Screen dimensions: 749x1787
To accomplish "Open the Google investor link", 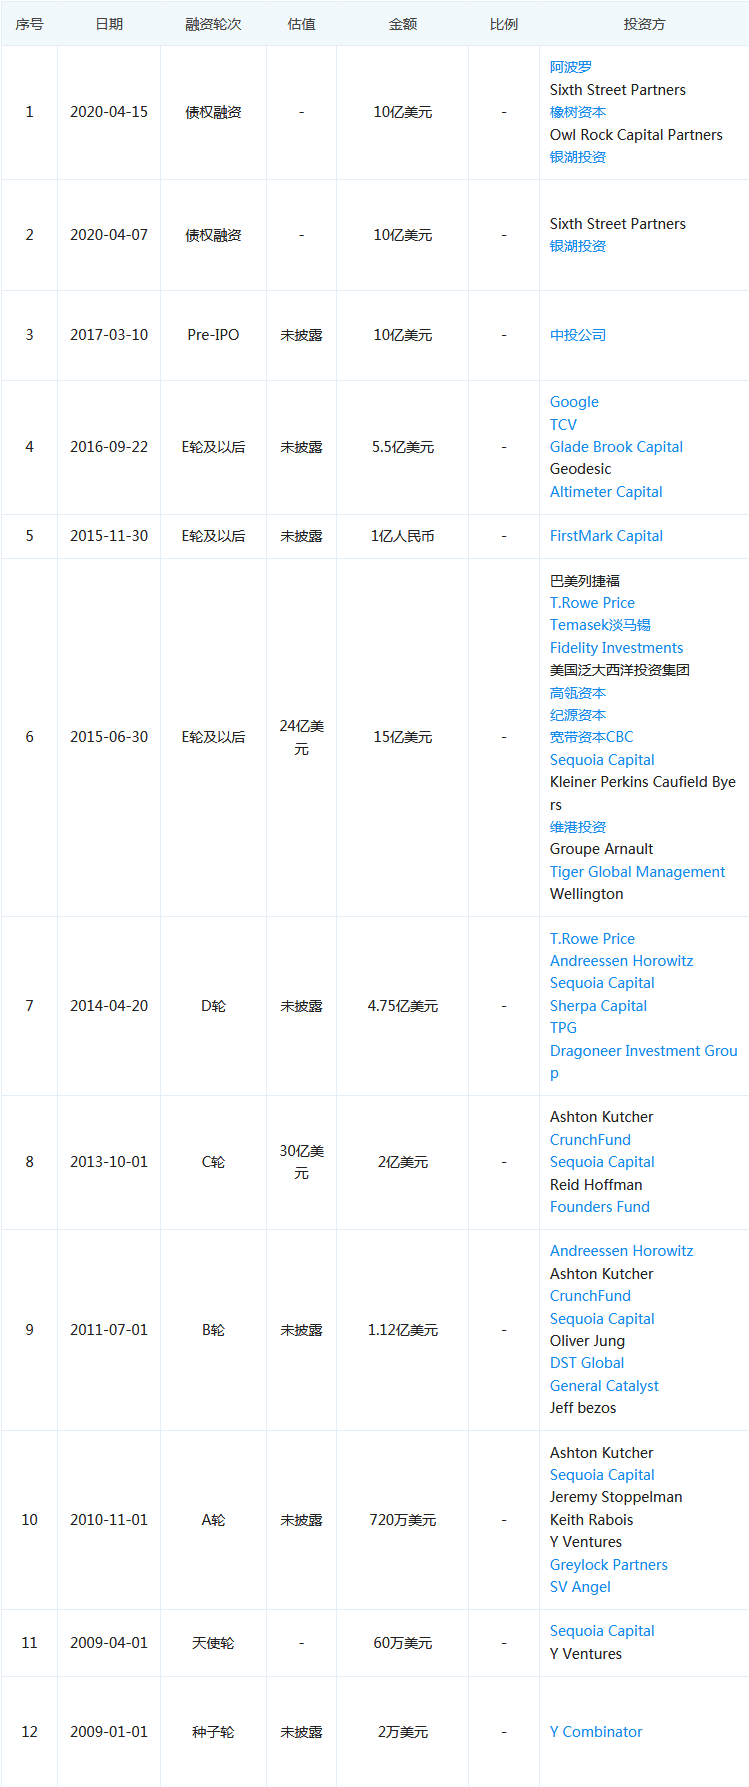I will coord(574,402).
